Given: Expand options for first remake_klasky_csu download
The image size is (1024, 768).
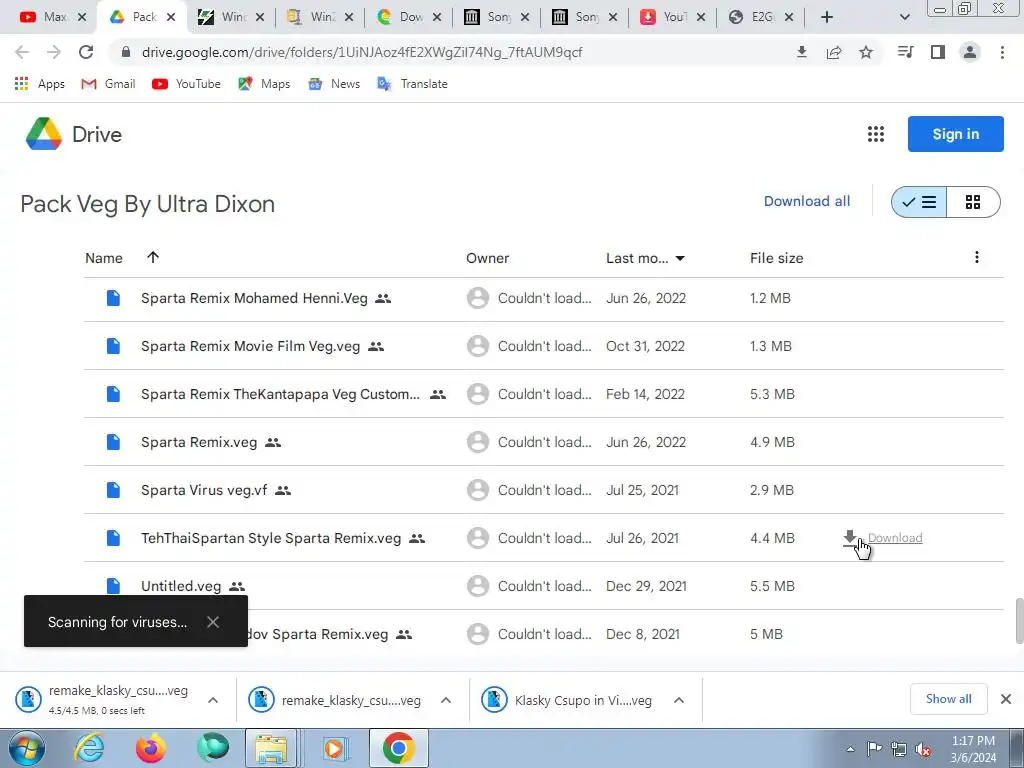Looking at the screenshot, I should click(x=213, y=700).
